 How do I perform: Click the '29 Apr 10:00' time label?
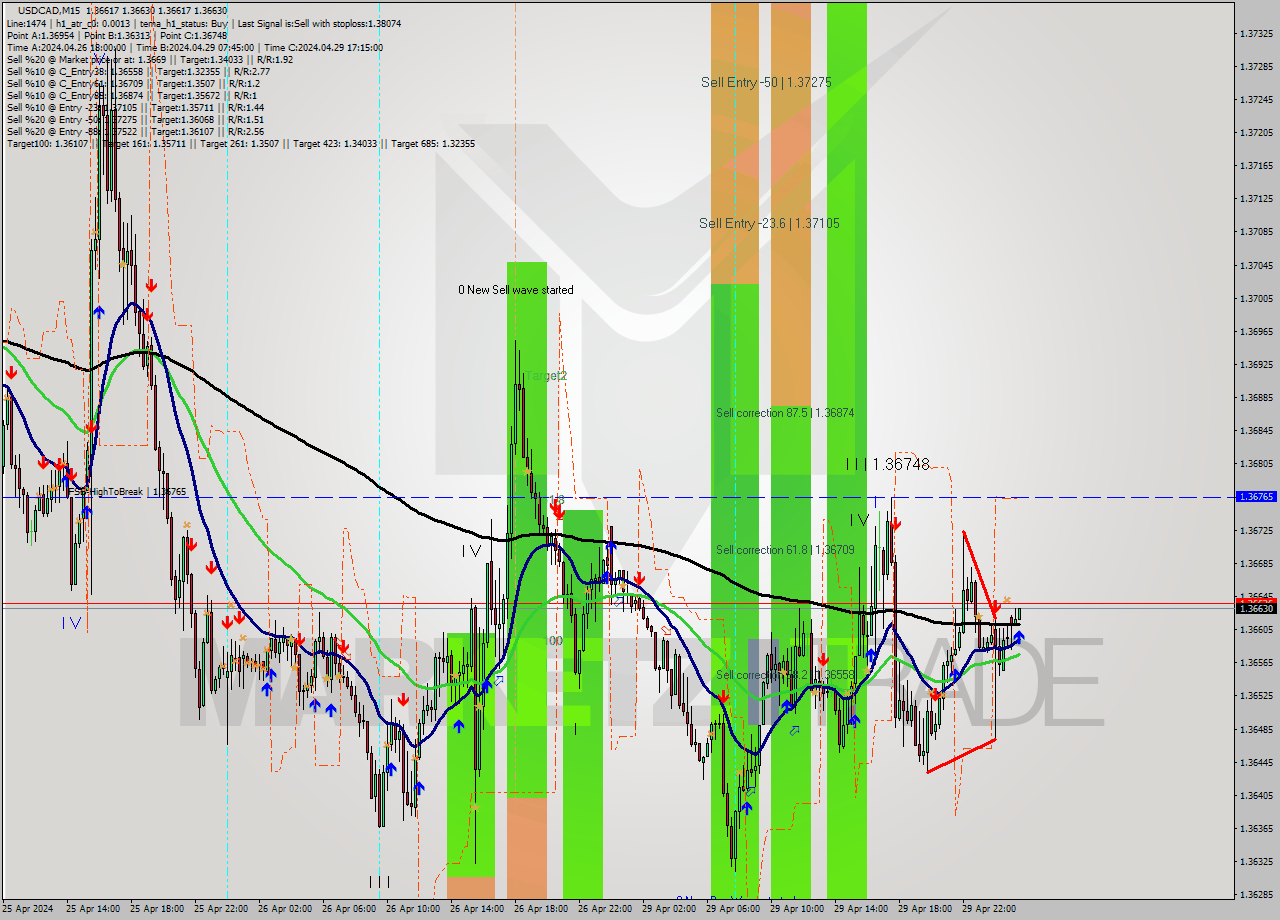click(796, 909)
